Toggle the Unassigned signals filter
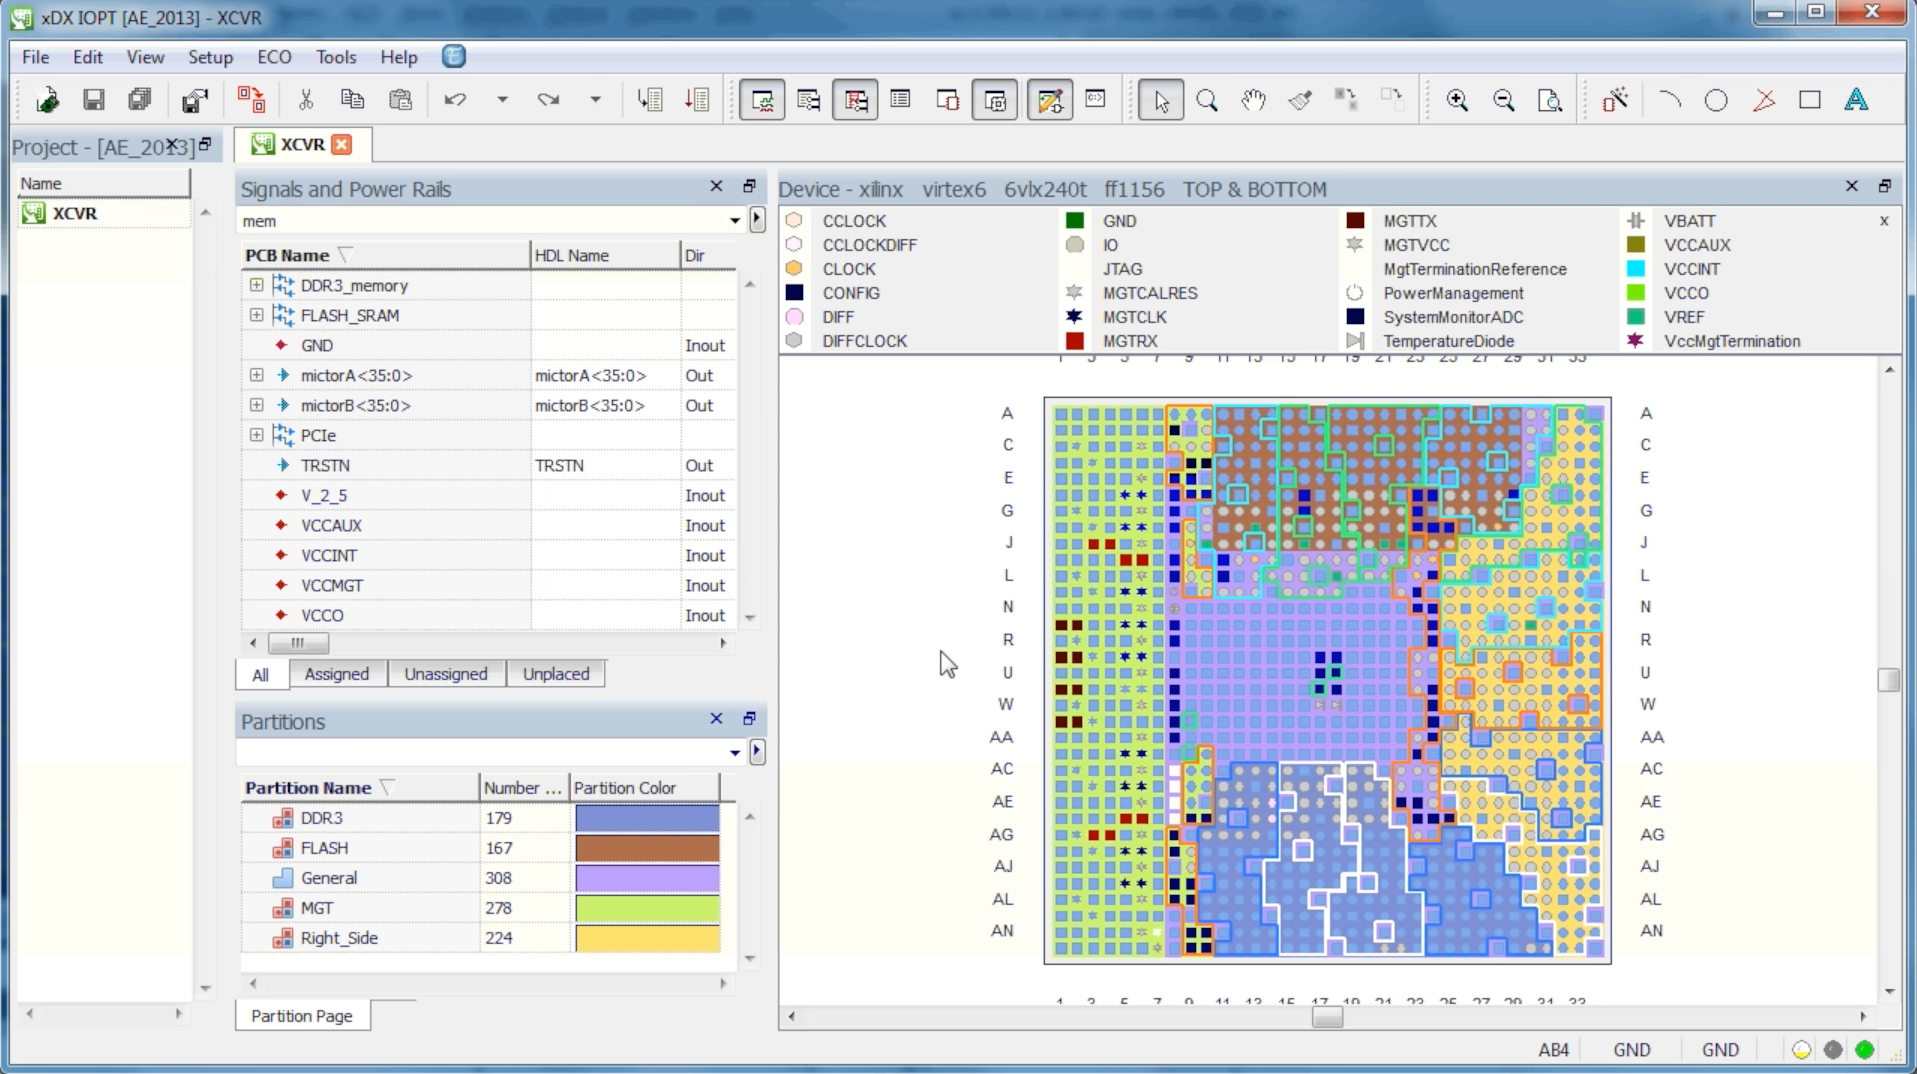This screenshot has width=1917, height=1074. (x=445, y=674)
